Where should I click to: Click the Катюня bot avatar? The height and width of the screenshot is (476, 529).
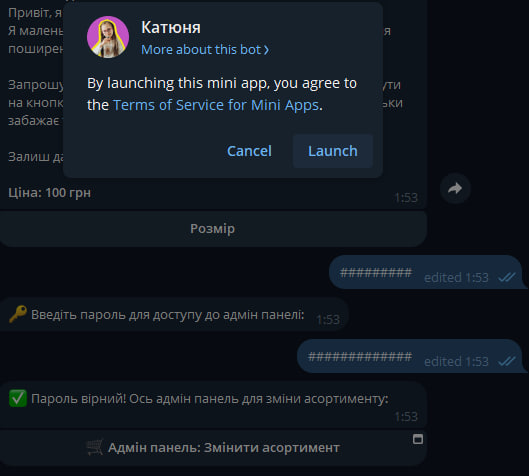pos(108,37)
